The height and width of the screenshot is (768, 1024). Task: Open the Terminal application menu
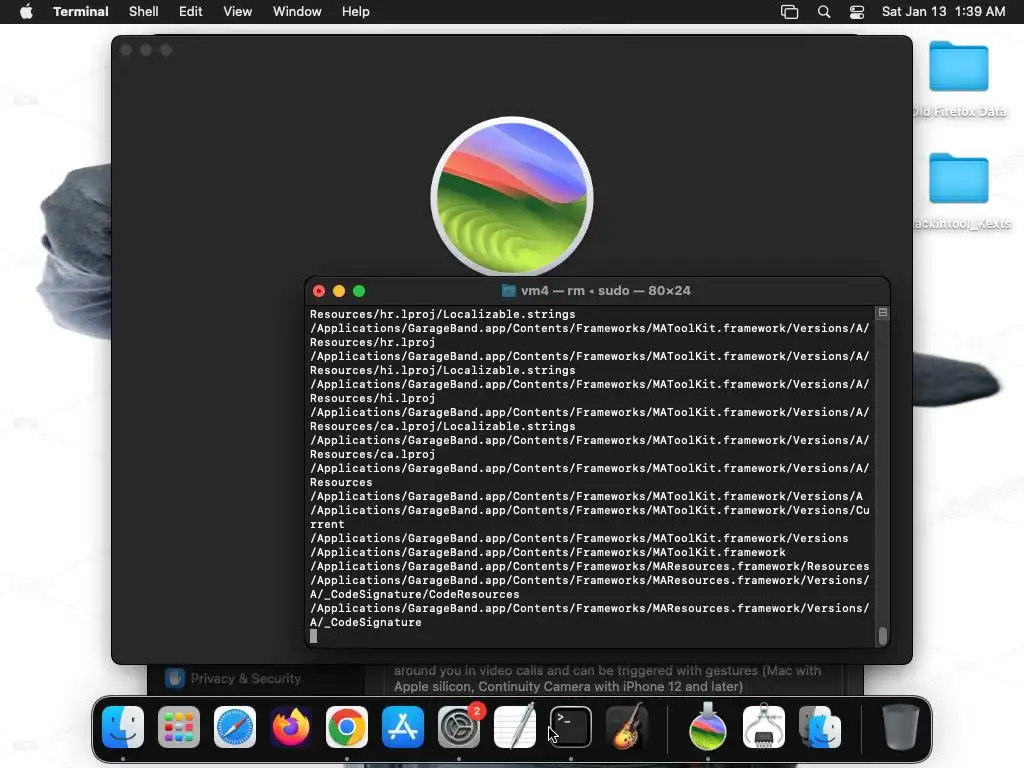81,12
